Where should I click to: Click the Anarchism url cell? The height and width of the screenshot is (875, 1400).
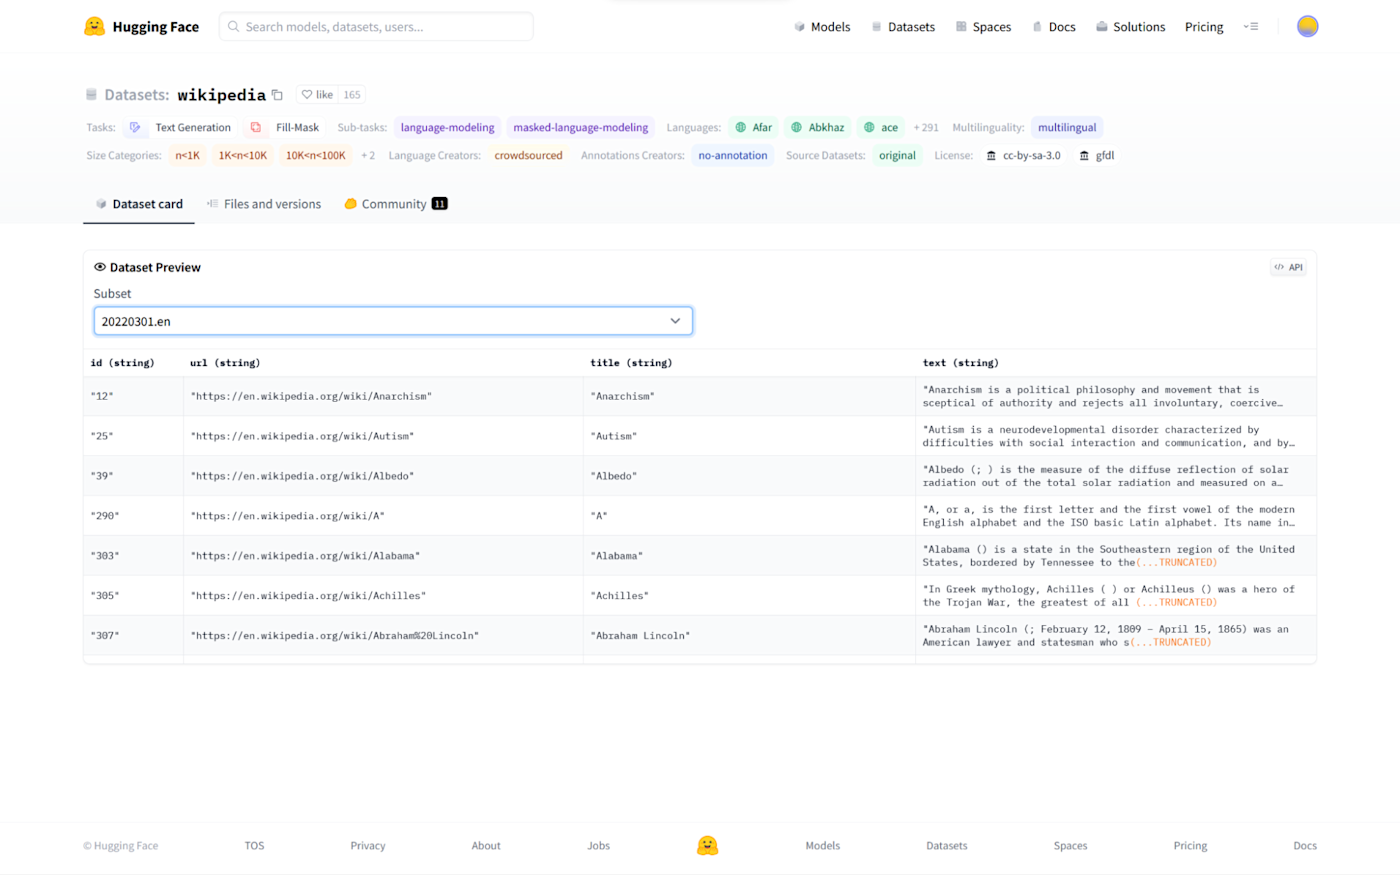(x=383, y=397)
